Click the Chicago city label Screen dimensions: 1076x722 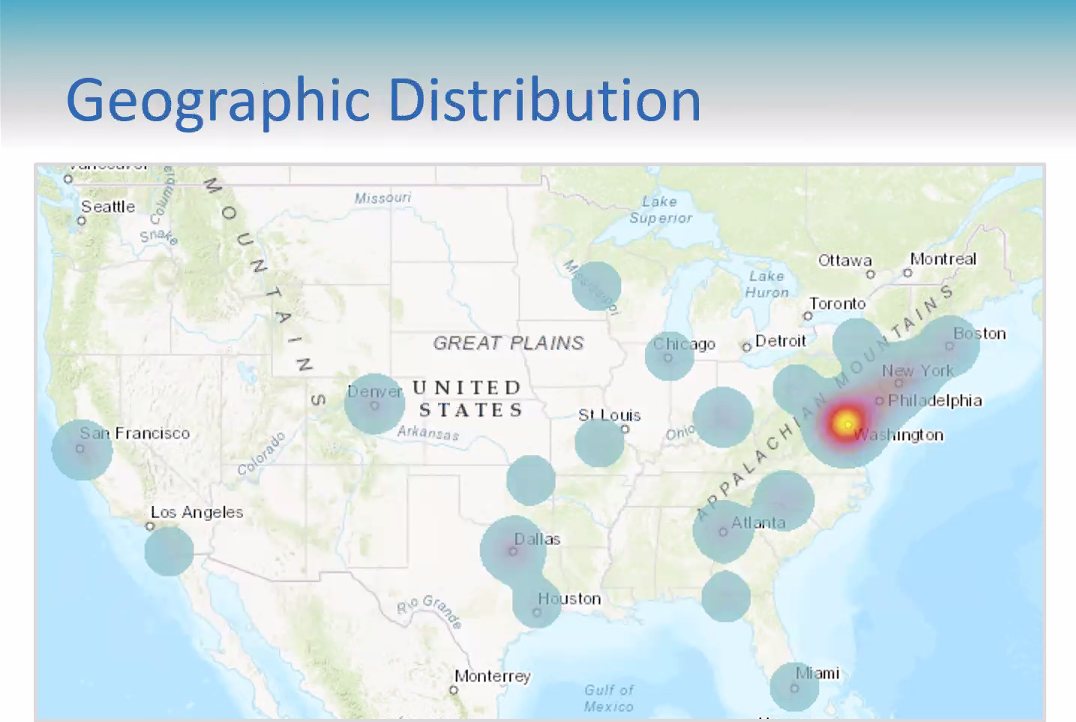684,344
